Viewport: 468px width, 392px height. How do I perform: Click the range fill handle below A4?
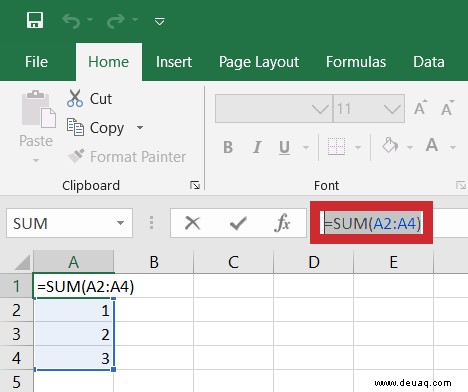click(114, 369)
